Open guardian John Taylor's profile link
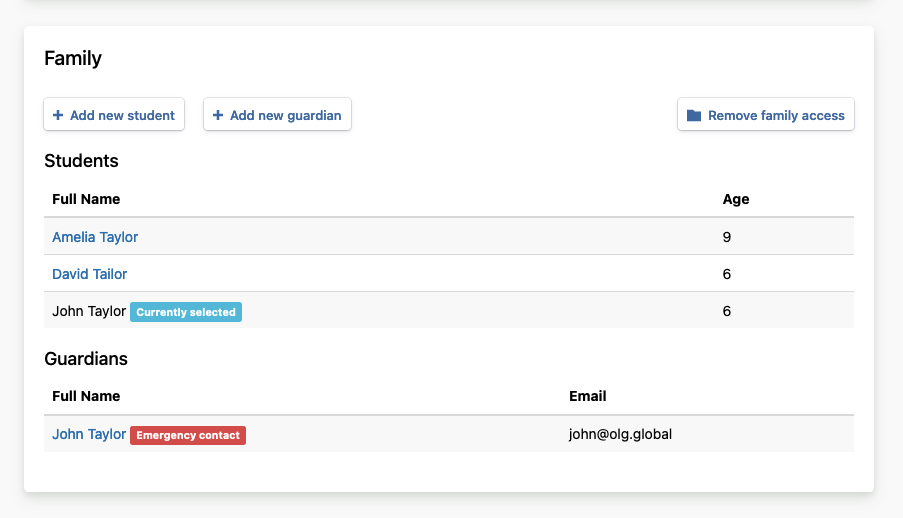 click(89, 435)
